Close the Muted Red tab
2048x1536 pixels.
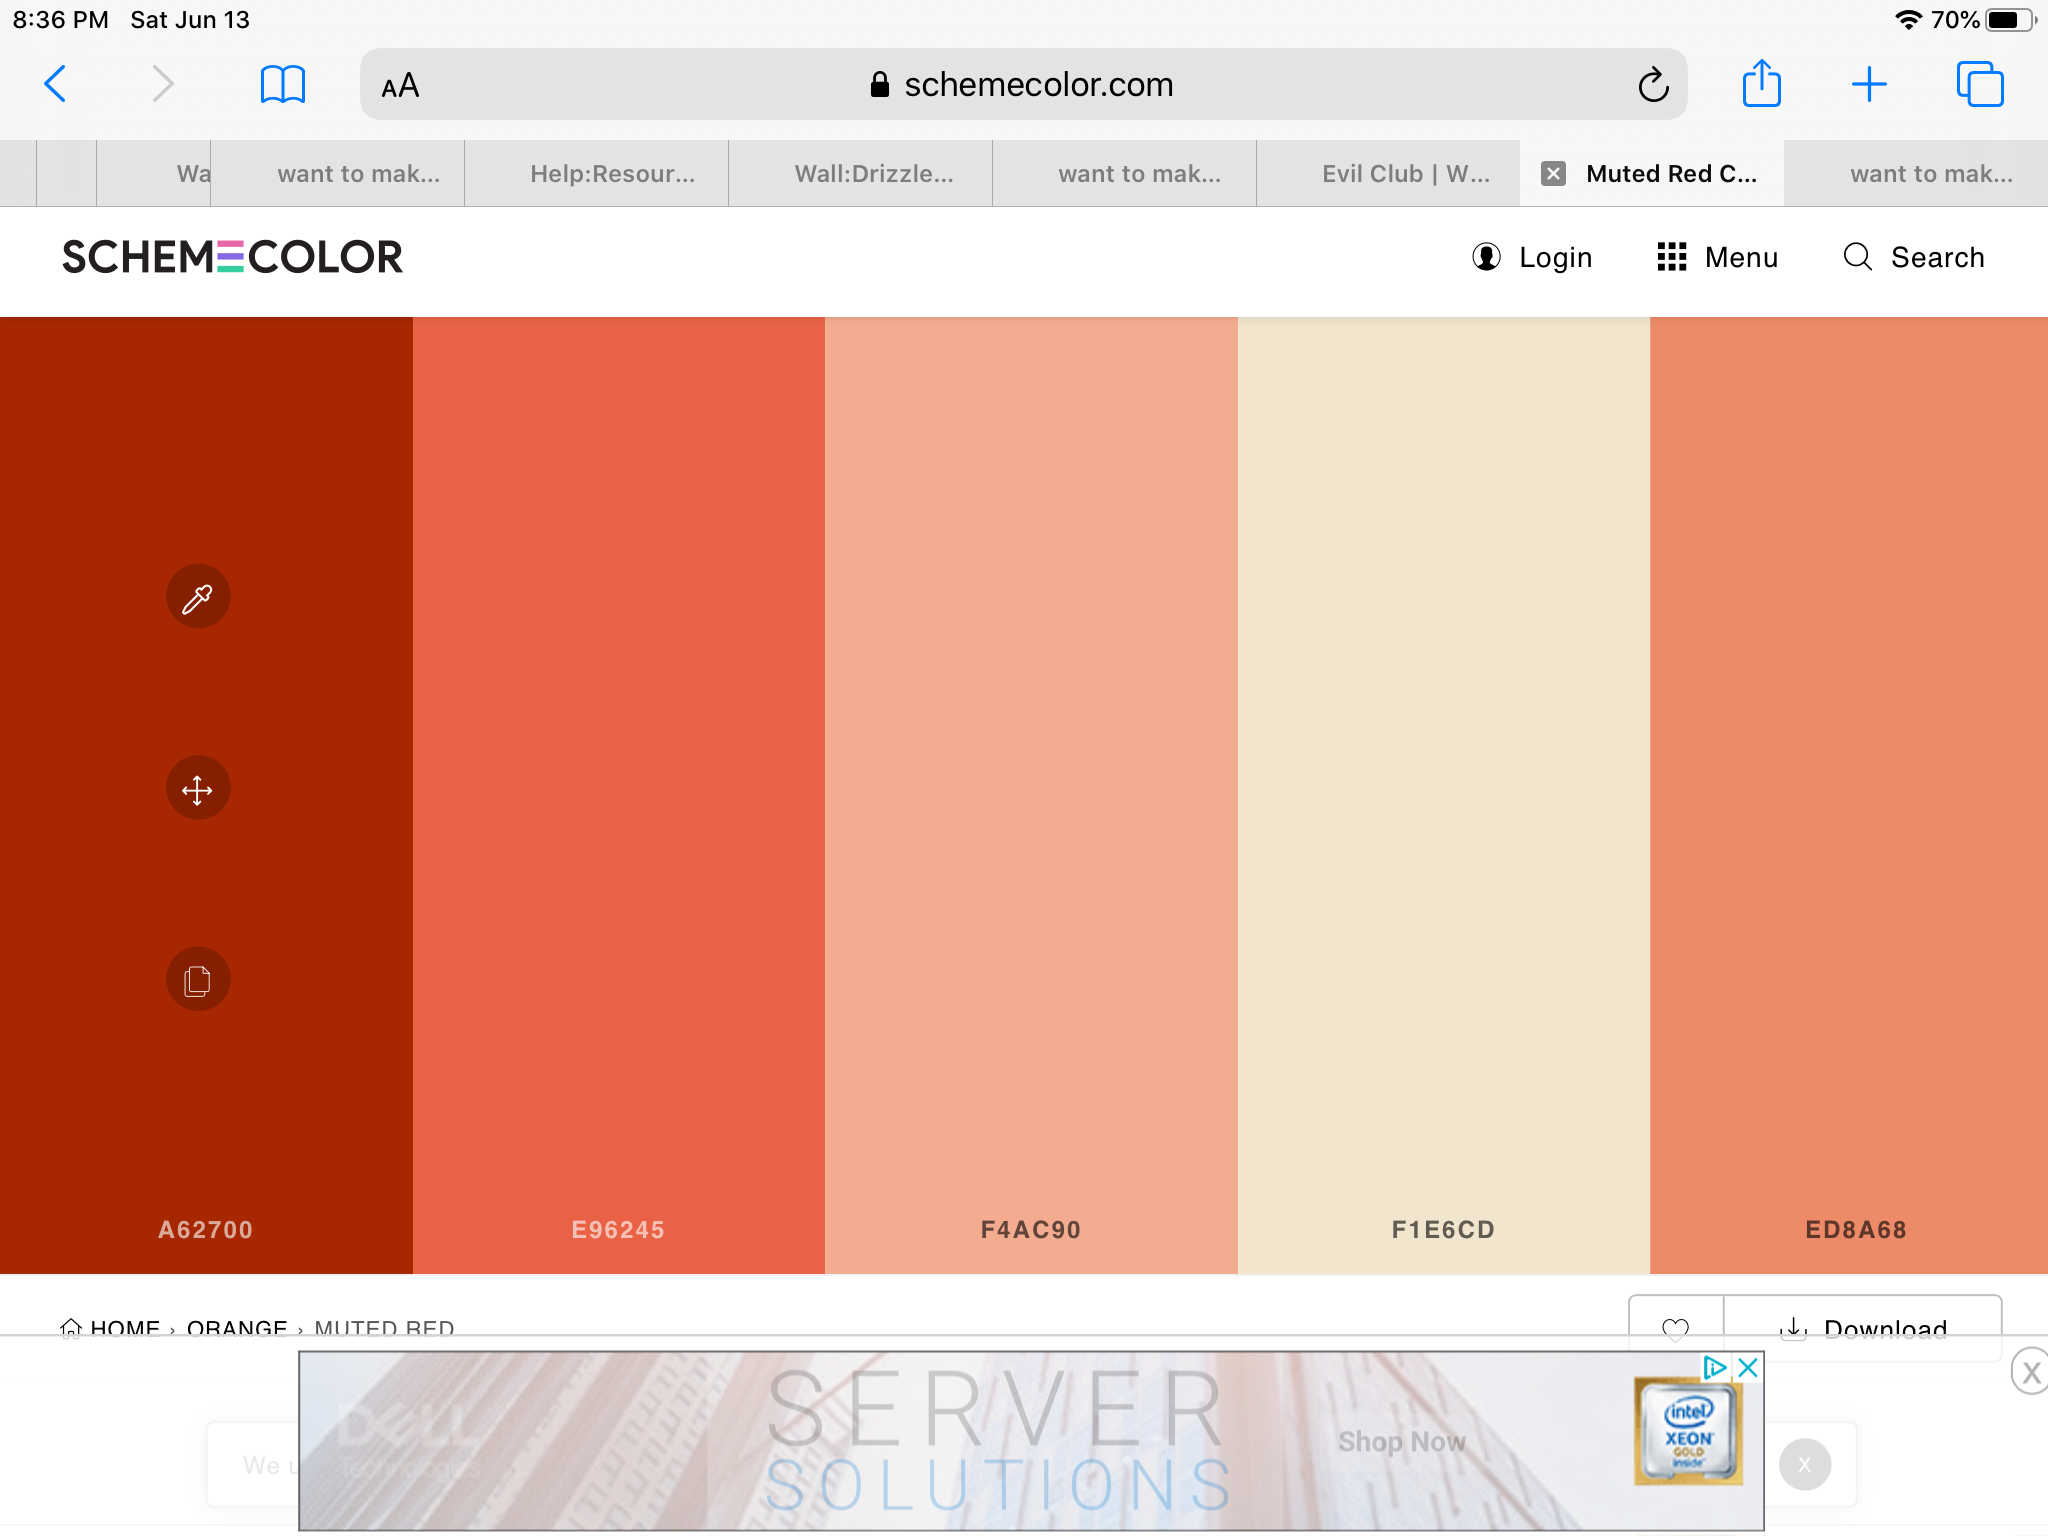[1553, 174]
